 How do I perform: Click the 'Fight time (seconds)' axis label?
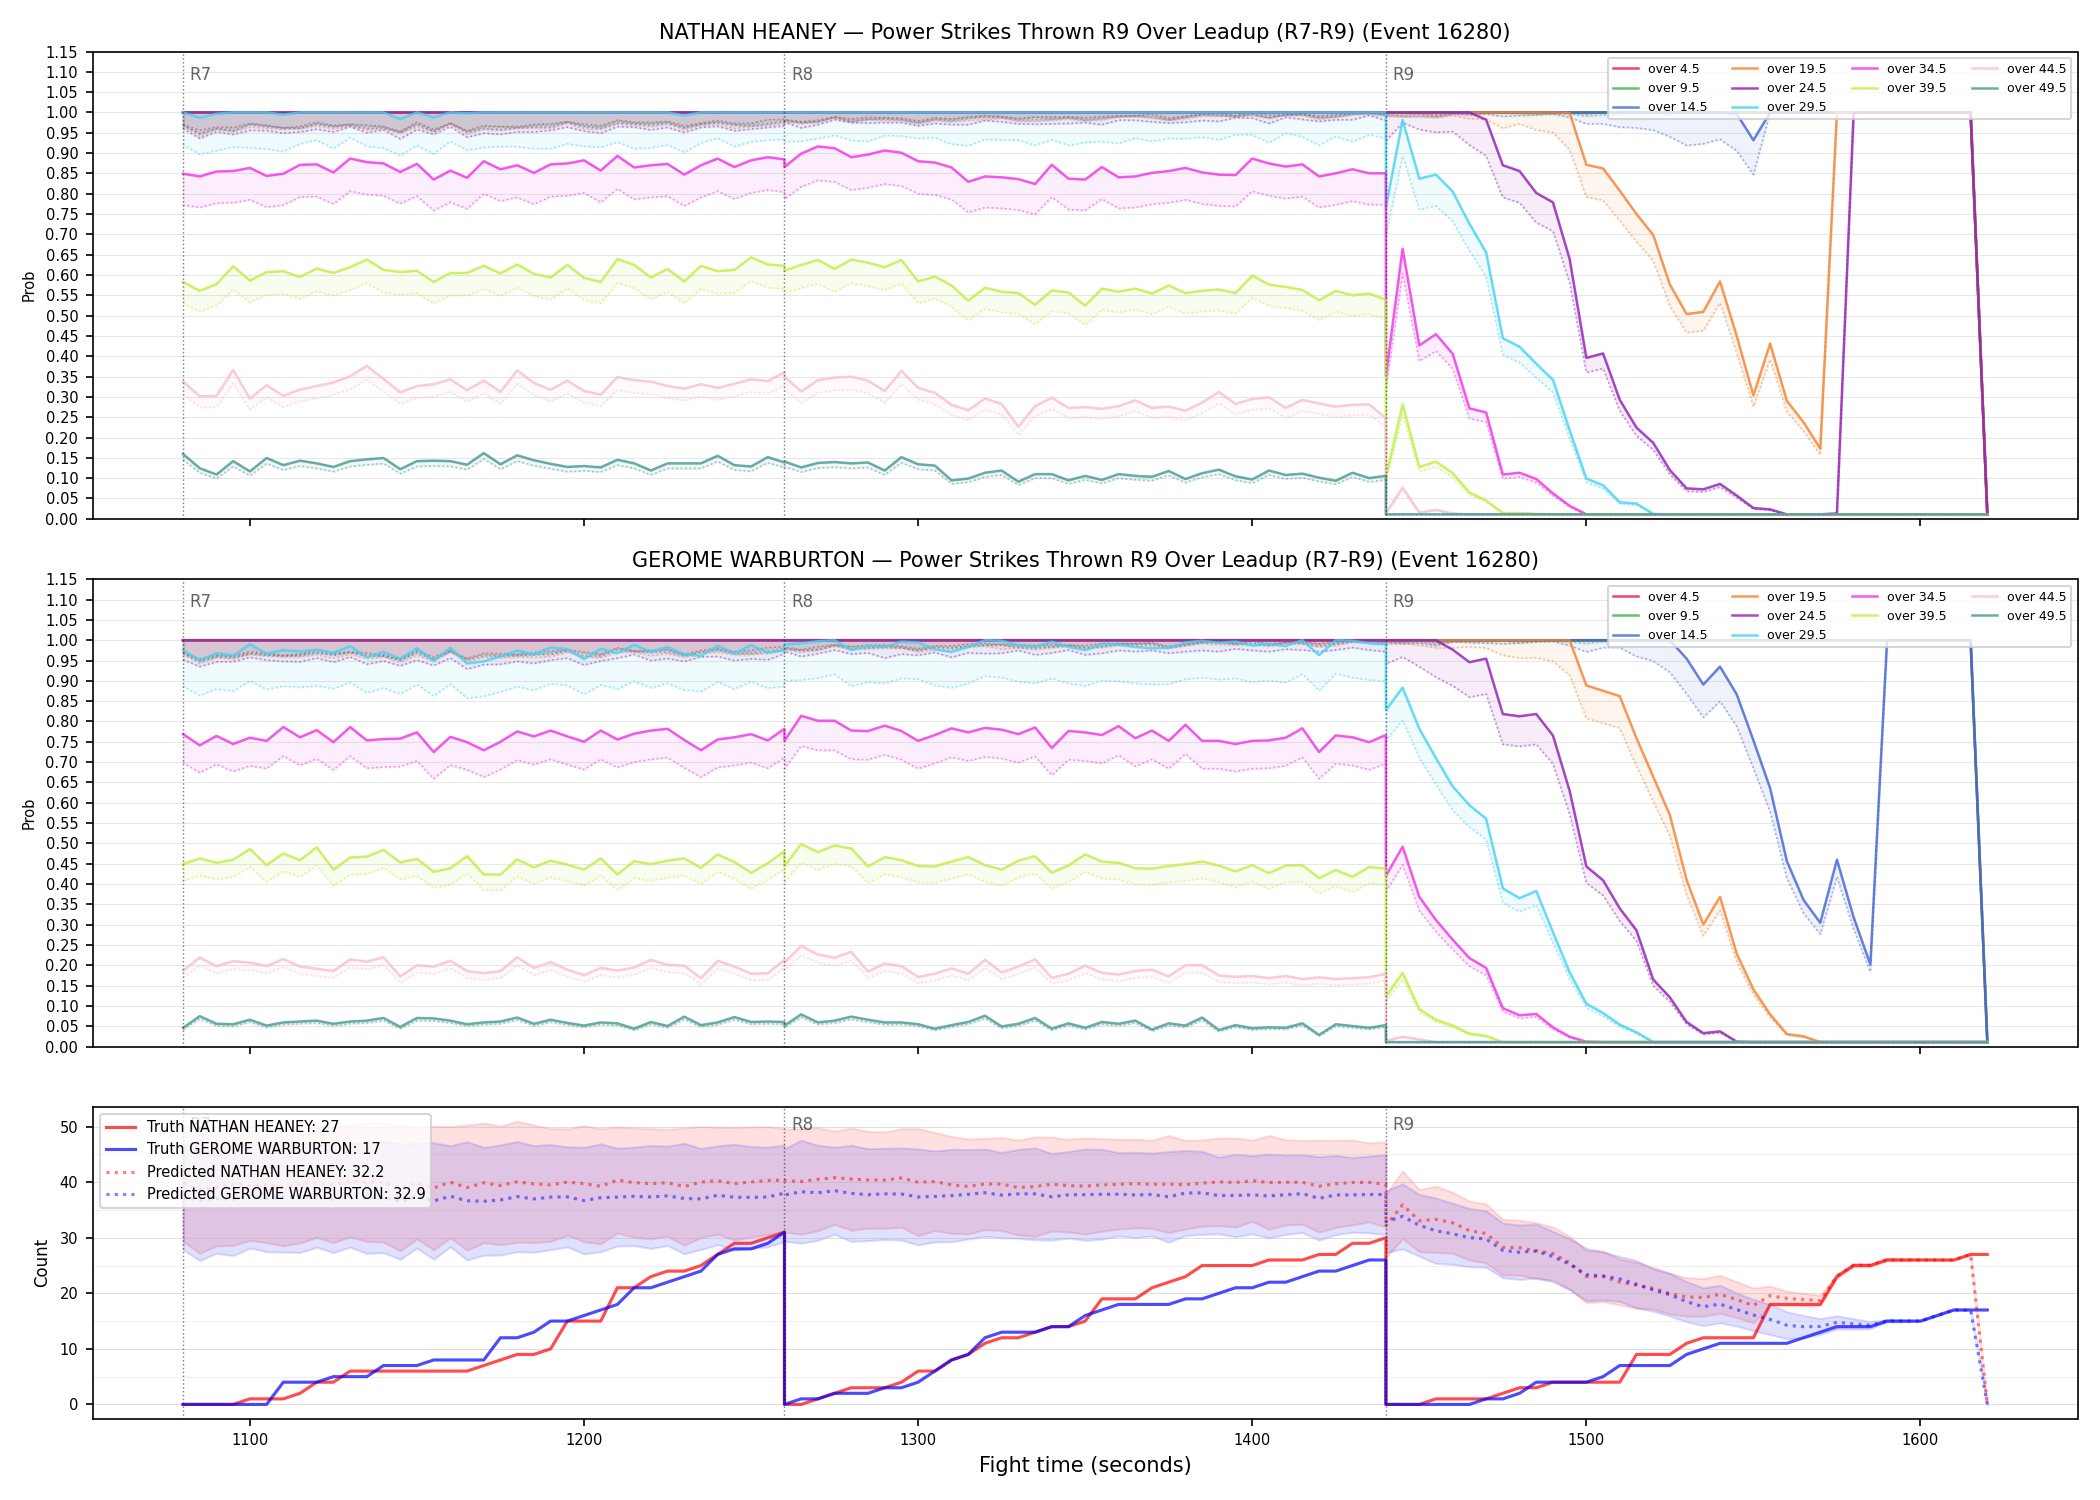point(1085,1465)
